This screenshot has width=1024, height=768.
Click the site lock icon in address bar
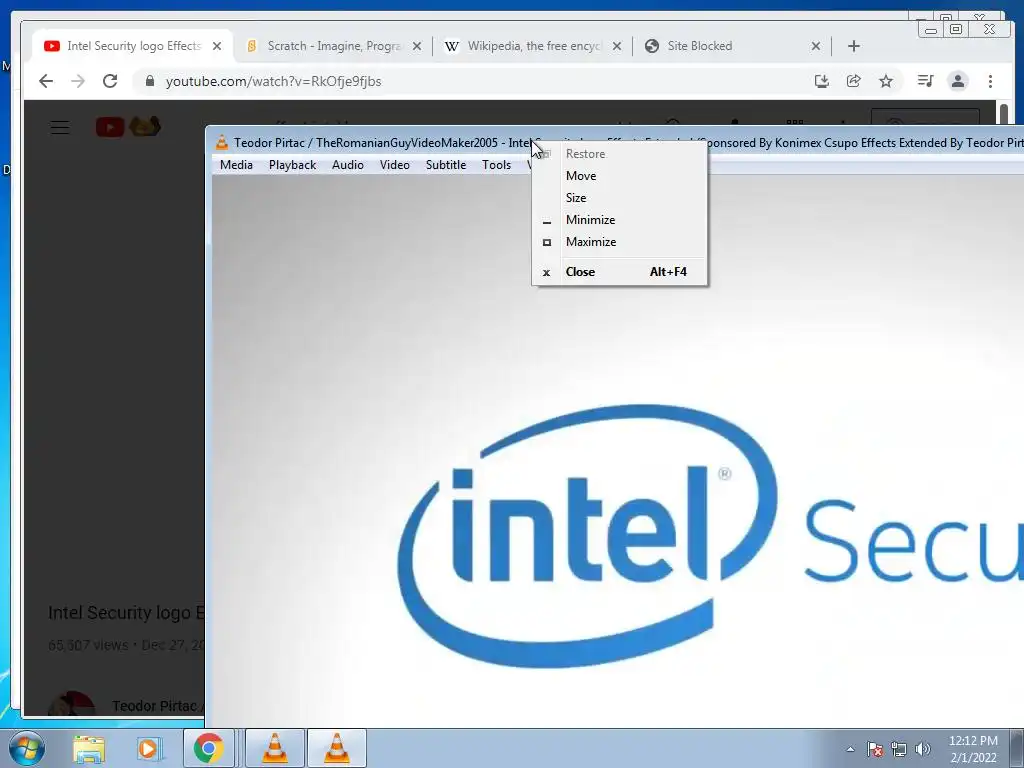coord(150,81)
